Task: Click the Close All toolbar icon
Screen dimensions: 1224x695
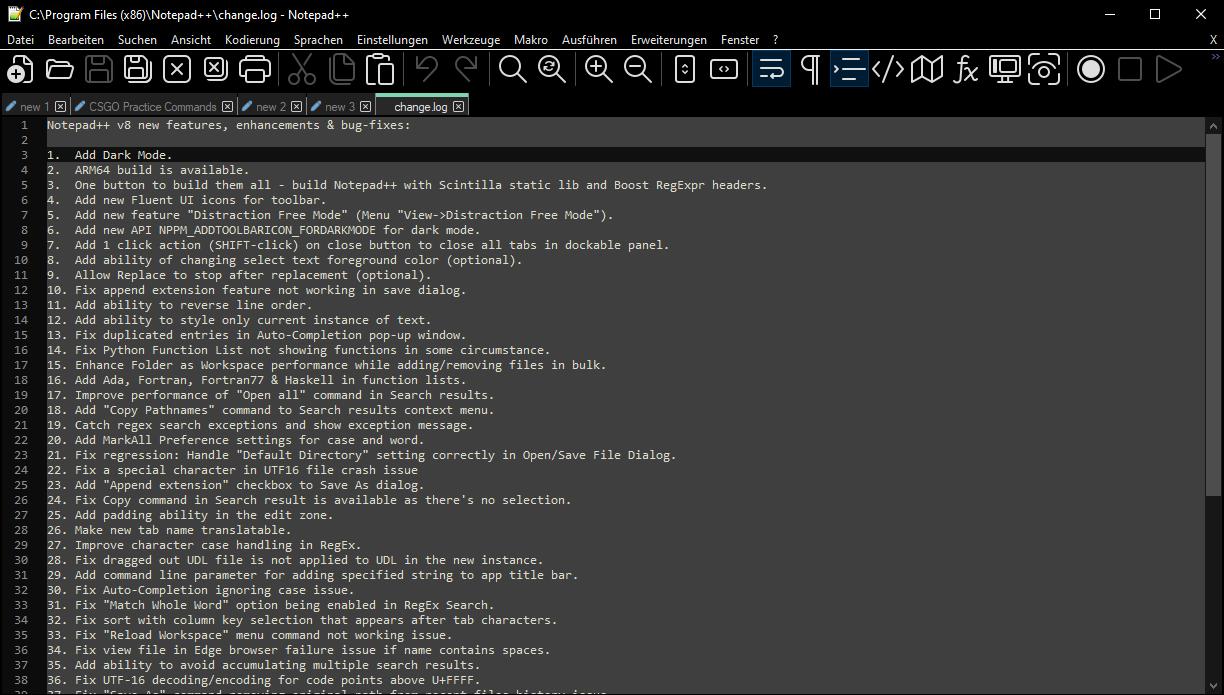Action: (215, 69)
